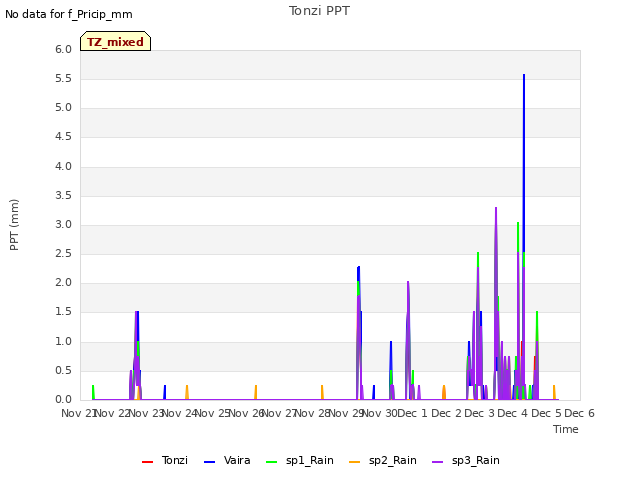This screenshot has width=640, height=480.
Task: Click the red Tonzi legend color marker
Action: (147, 462)
